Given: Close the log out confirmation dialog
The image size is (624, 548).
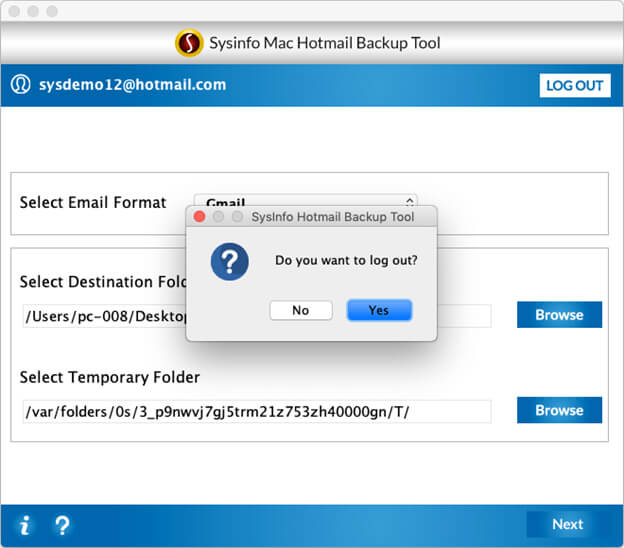Looking at the screenshot, I should tap(199, 216).
